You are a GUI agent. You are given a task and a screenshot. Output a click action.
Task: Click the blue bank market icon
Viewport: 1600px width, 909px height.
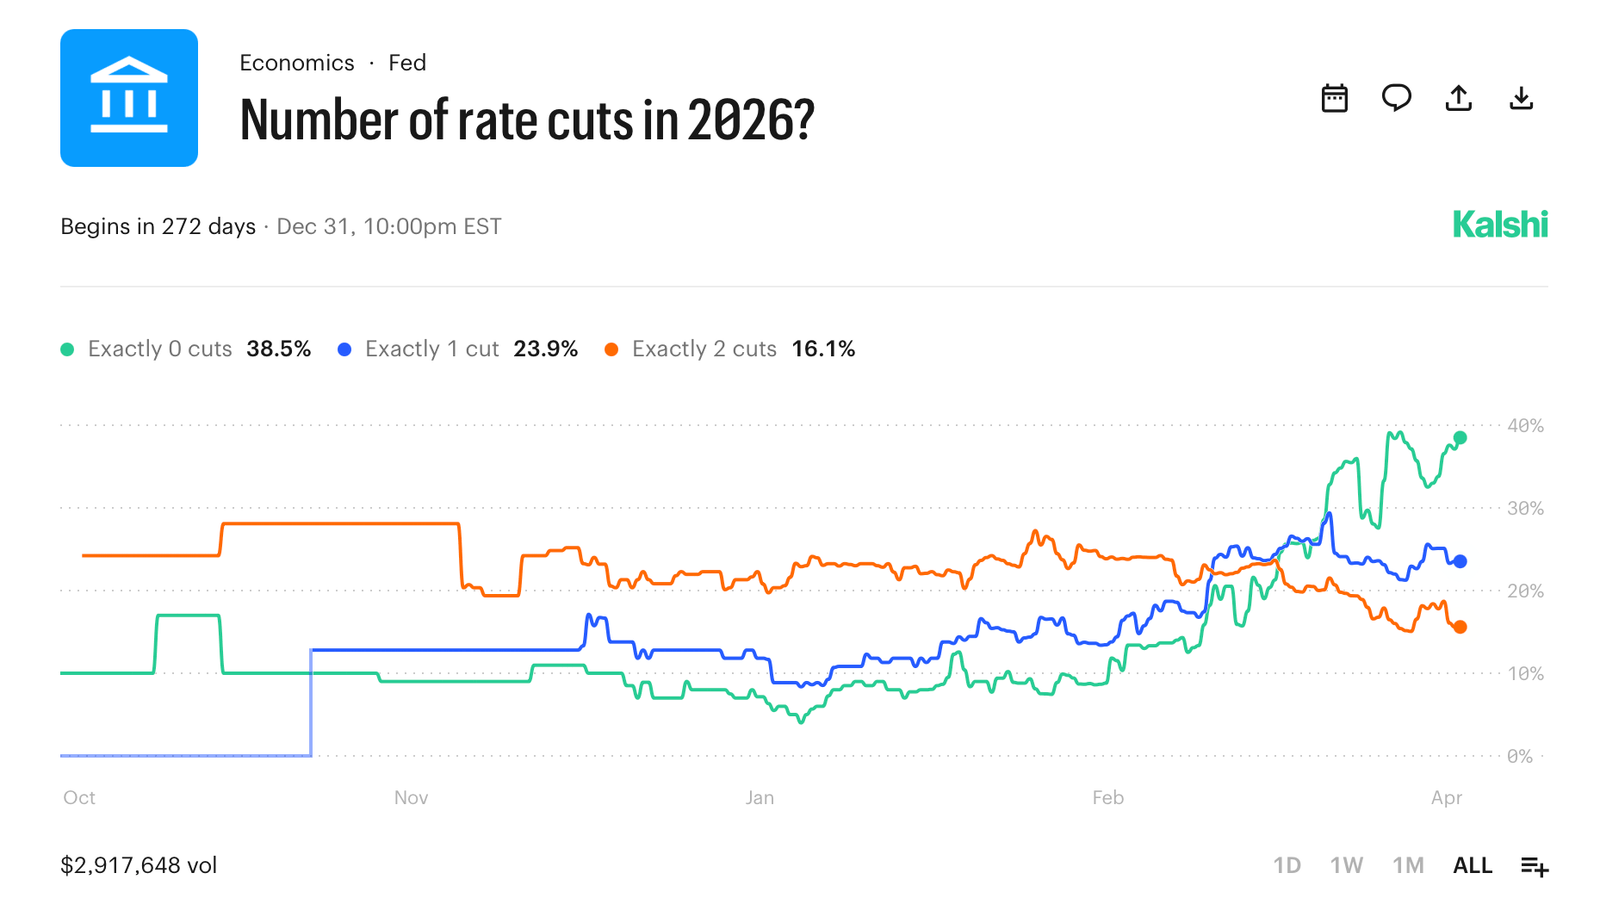coord(129,97)
